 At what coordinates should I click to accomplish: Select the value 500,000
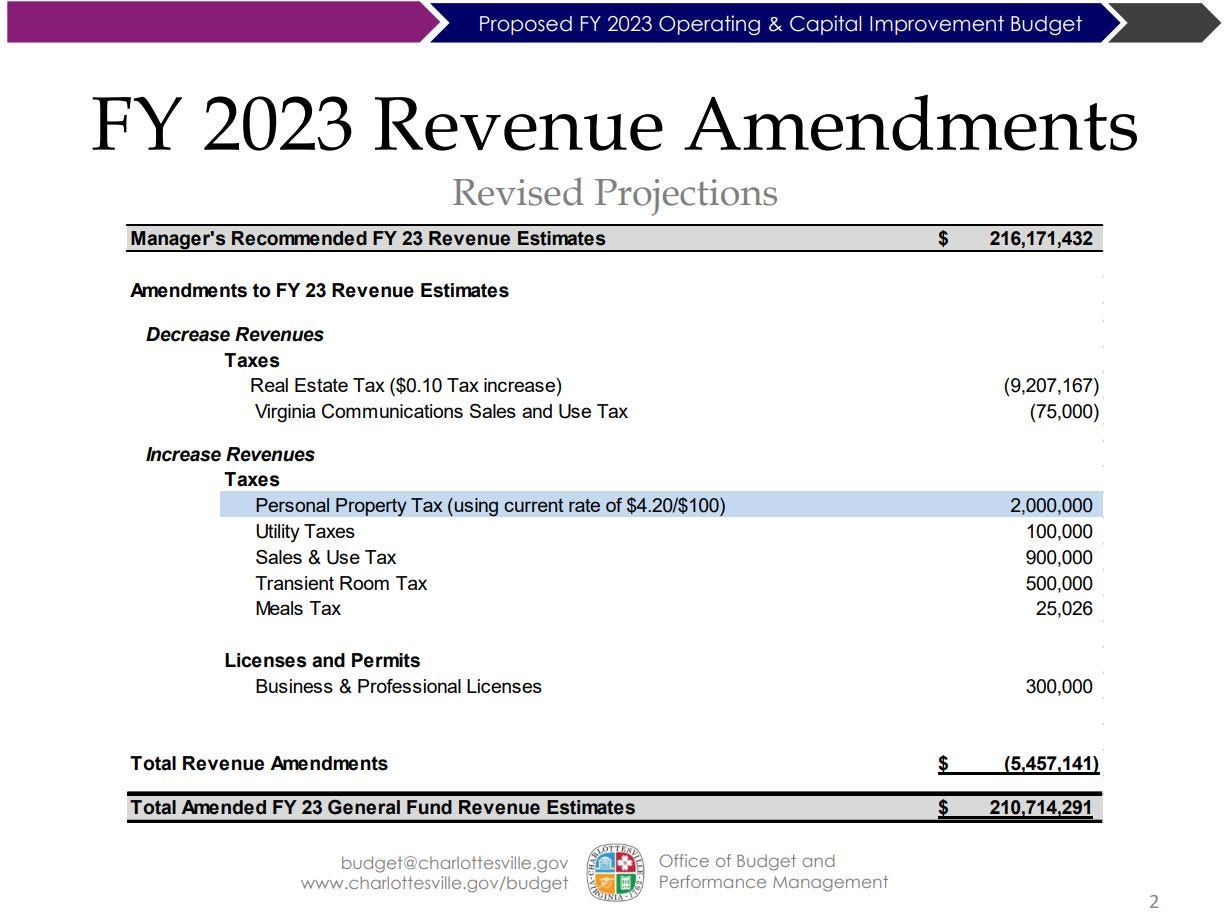click(1059, 584)
